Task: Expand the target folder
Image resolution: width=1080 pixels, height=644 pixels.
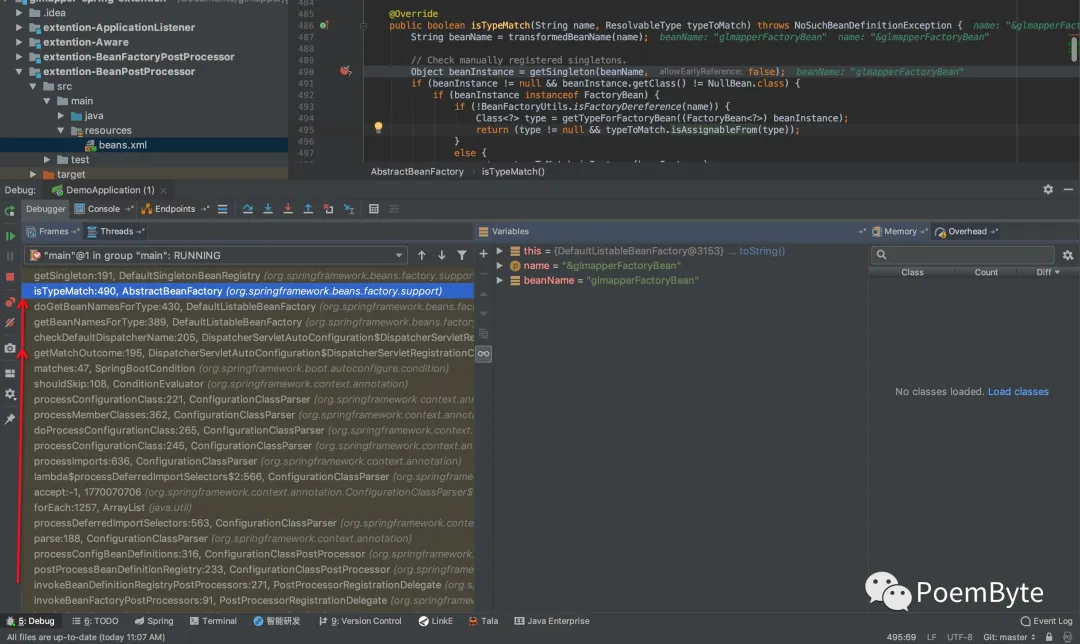Action: tap(33, 174)
